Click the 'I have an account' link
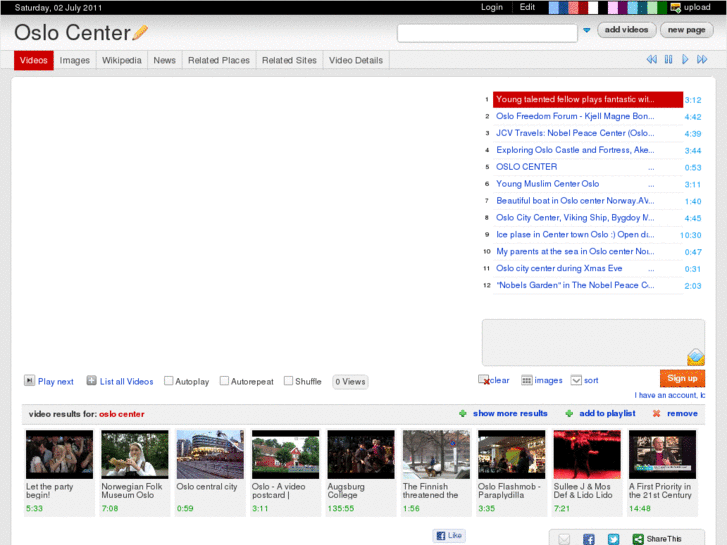Screen dimensions: 727x545 [670, 395]
